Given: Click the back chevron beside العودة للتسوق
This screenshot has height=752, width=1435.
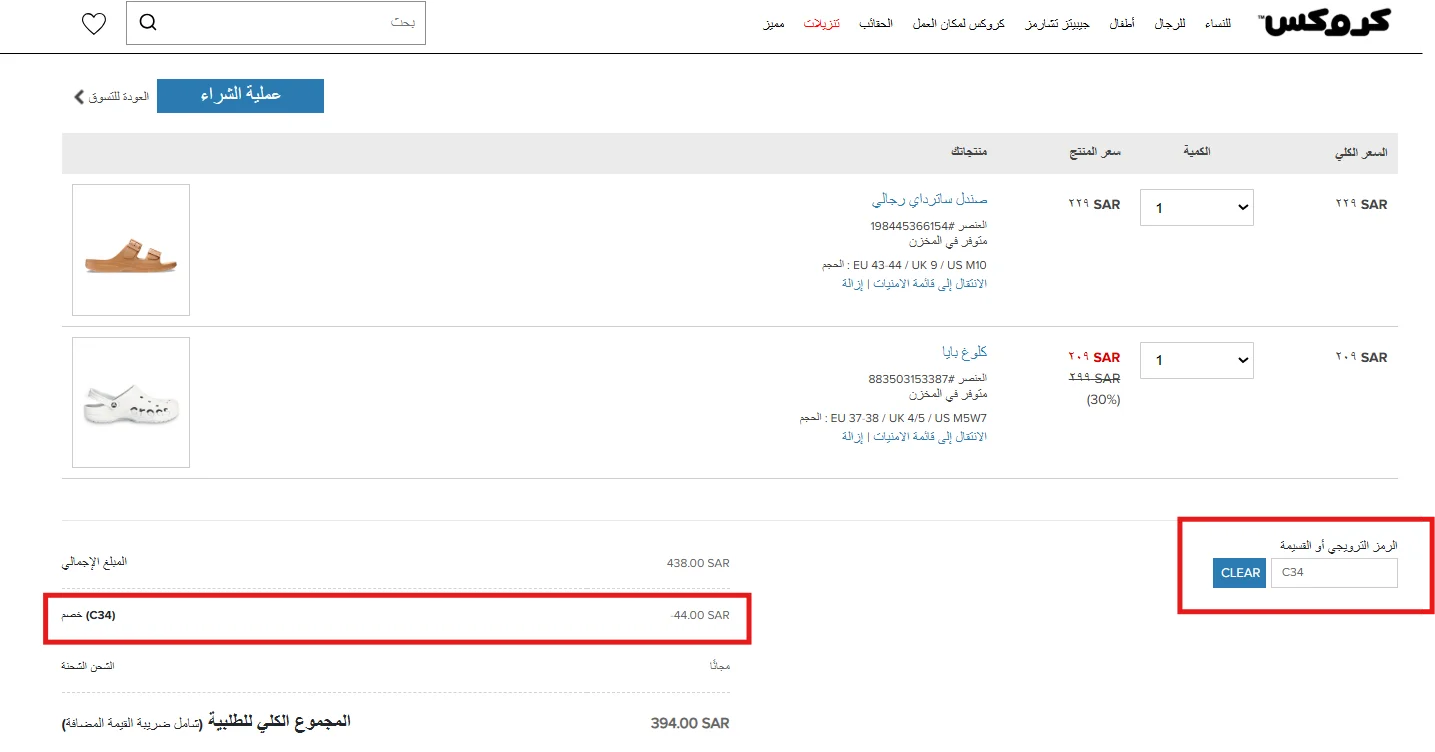Looking at the screenshot, I should [79, 97].
